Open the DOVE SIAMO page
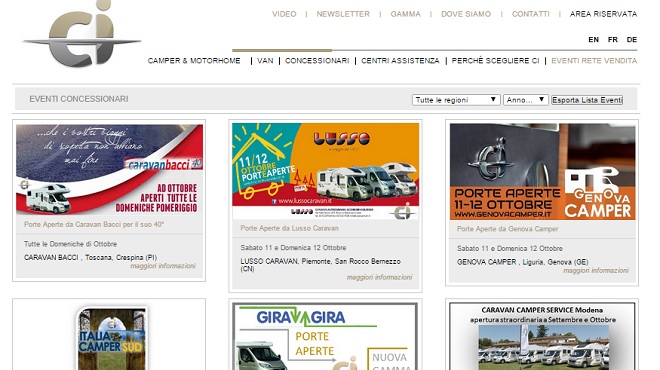Viewport: 660px width, 370px height. 466,14
